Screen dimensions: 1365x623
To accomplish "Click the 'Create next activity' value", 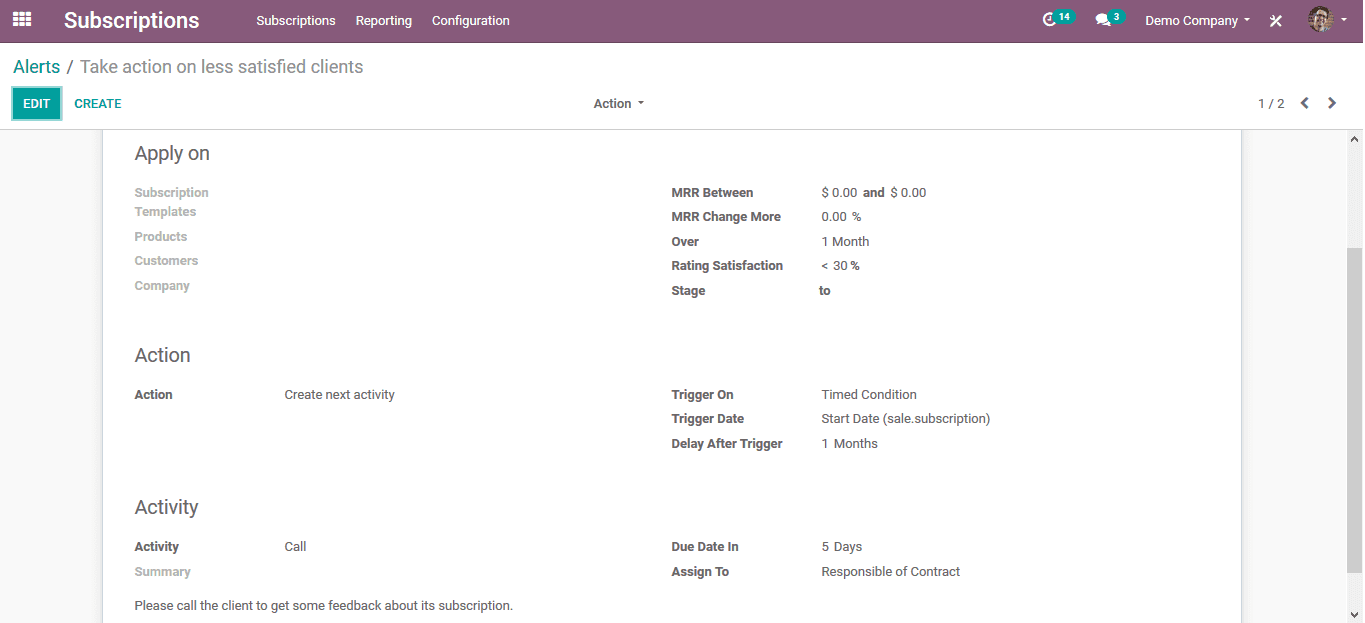I will [340, 395].
